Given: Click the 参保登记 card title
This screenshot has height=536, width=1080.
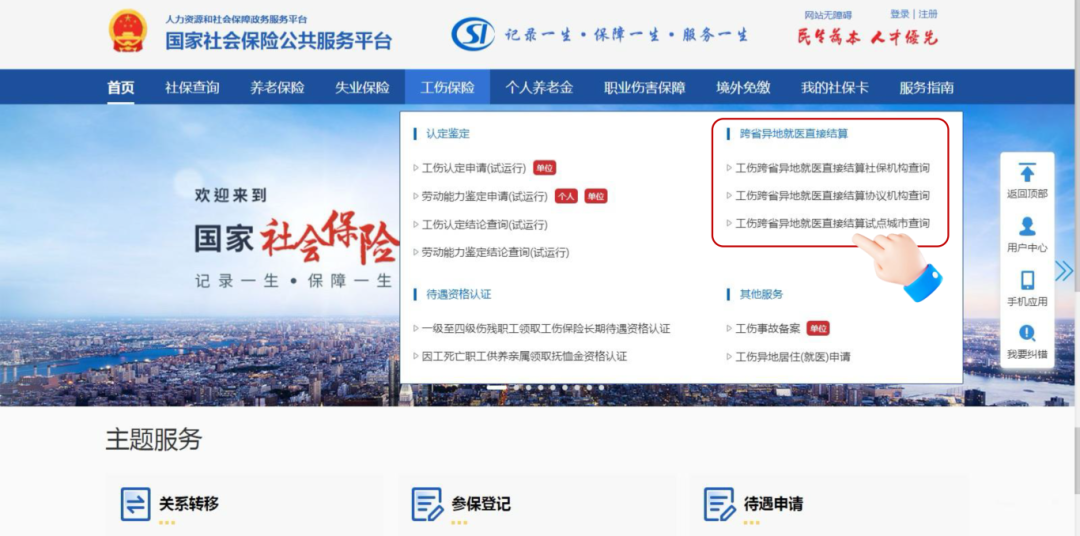Looking at the screenshot, I should click(481, 504).
